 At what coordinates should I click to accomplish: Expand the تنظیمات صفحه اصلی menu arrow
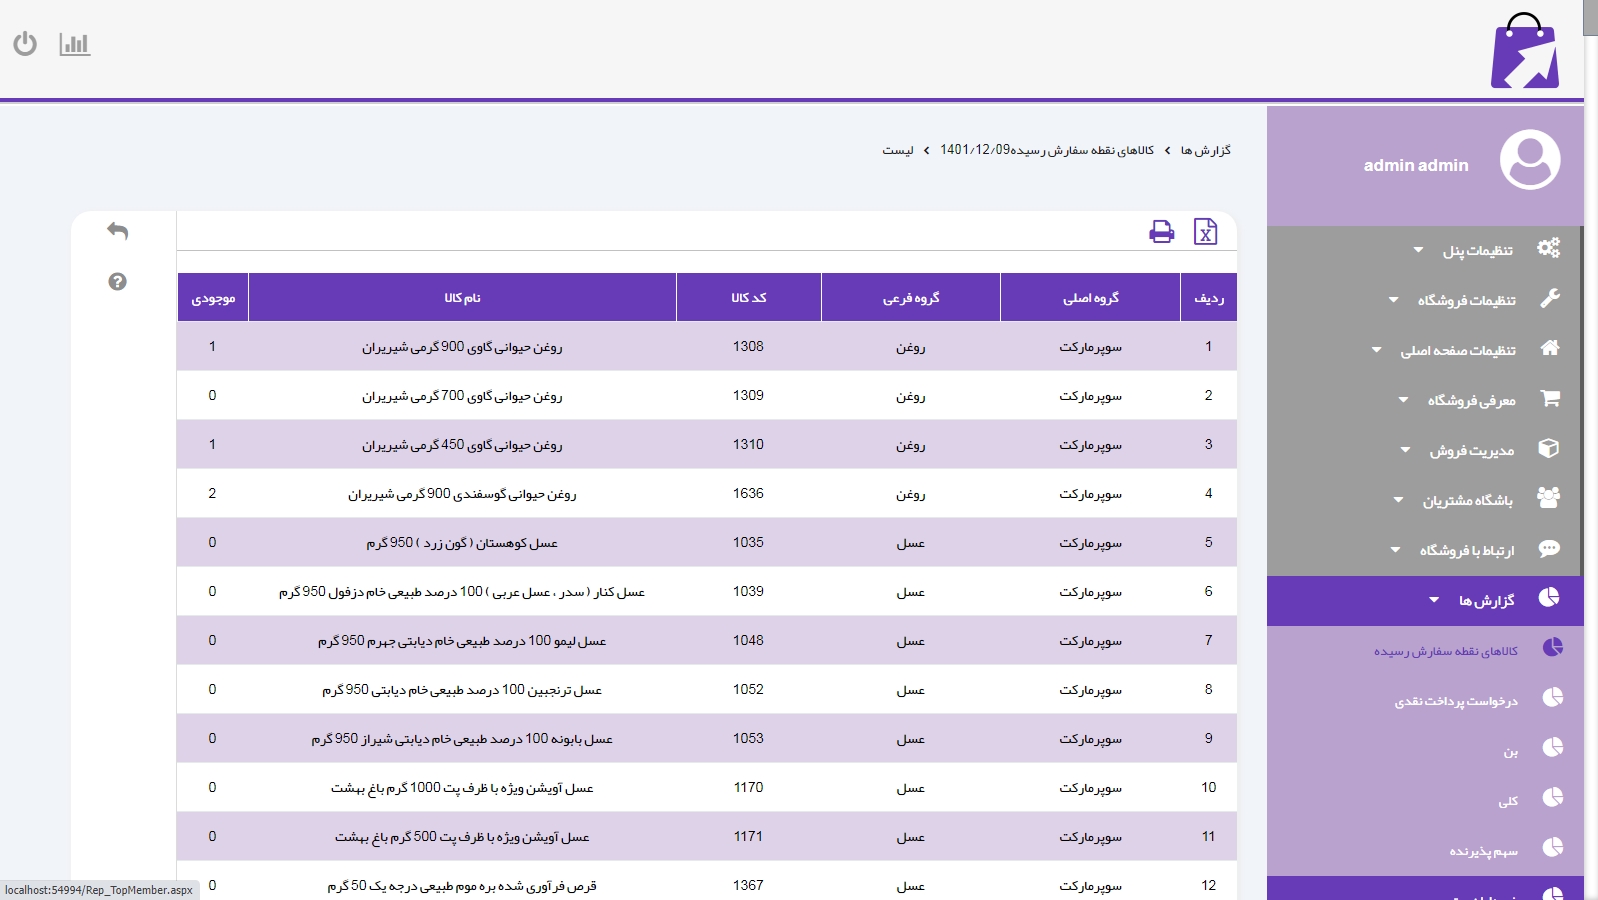click(1377, 350)
